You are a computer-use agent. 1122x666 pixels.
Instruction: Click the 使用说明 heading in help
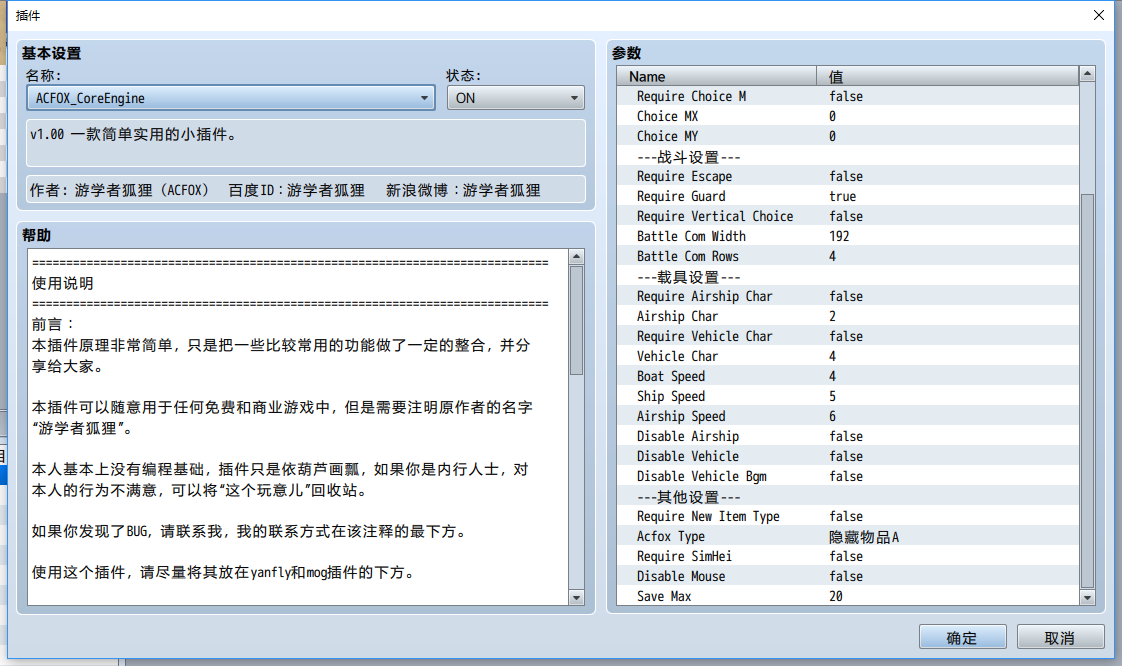(62, 283)
